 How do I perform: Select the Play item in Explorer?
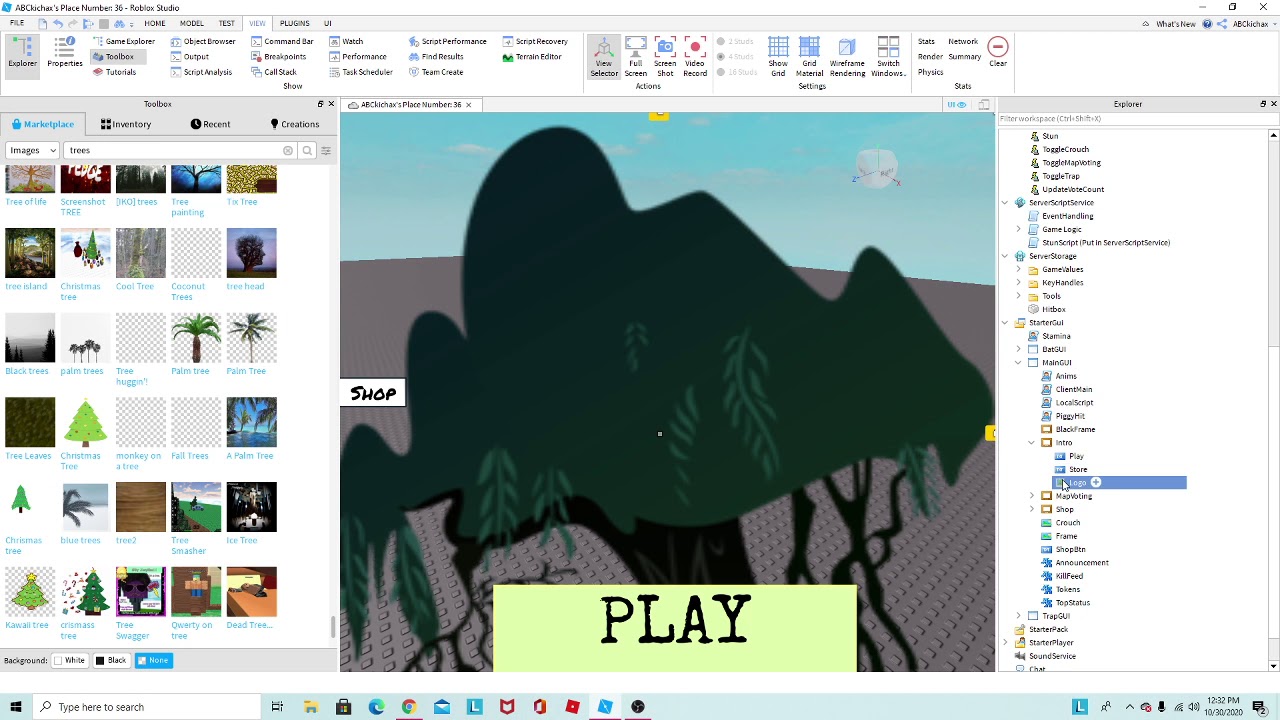[x=1076, y=456]
